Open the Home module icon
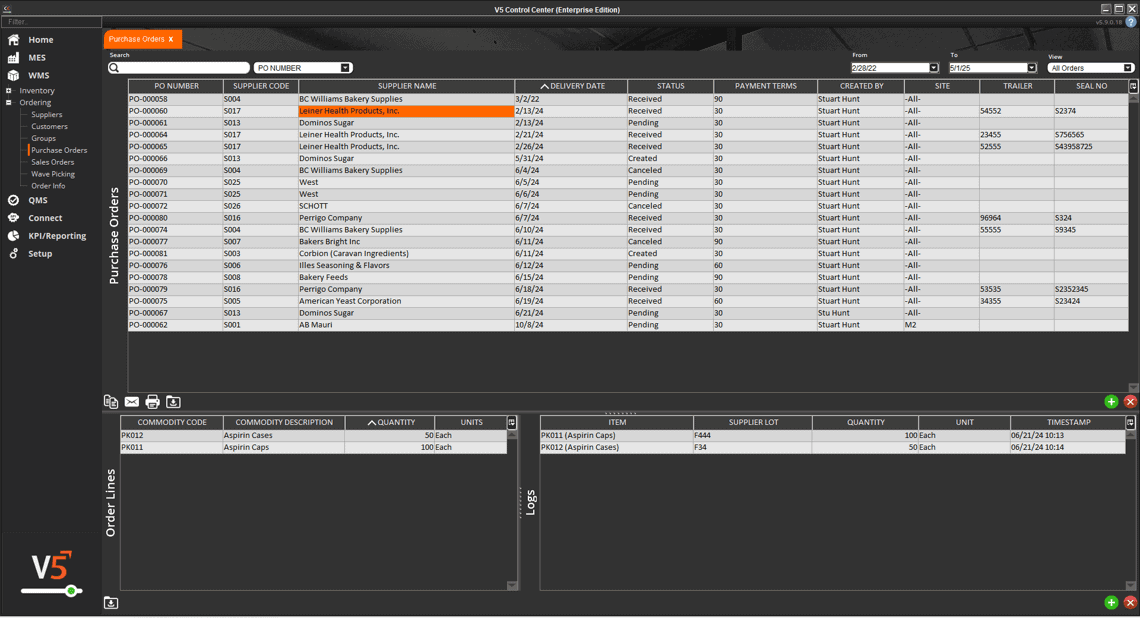This screenshot has height=618, width=1140. 13,40
